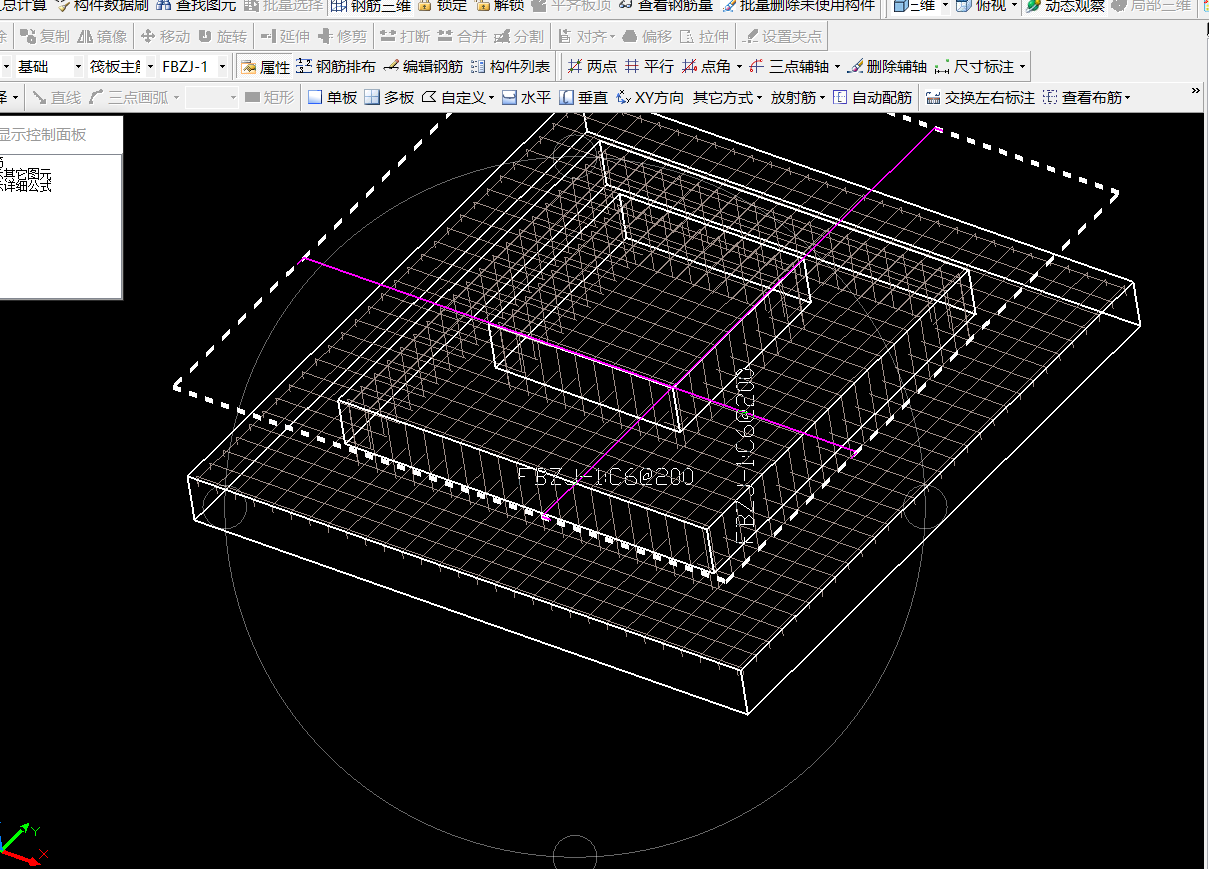Select 三点辅轴 three-point aux axis tool
This screenshot has width=1209, height=869.
pyautogui.click(x=789, y=67)
